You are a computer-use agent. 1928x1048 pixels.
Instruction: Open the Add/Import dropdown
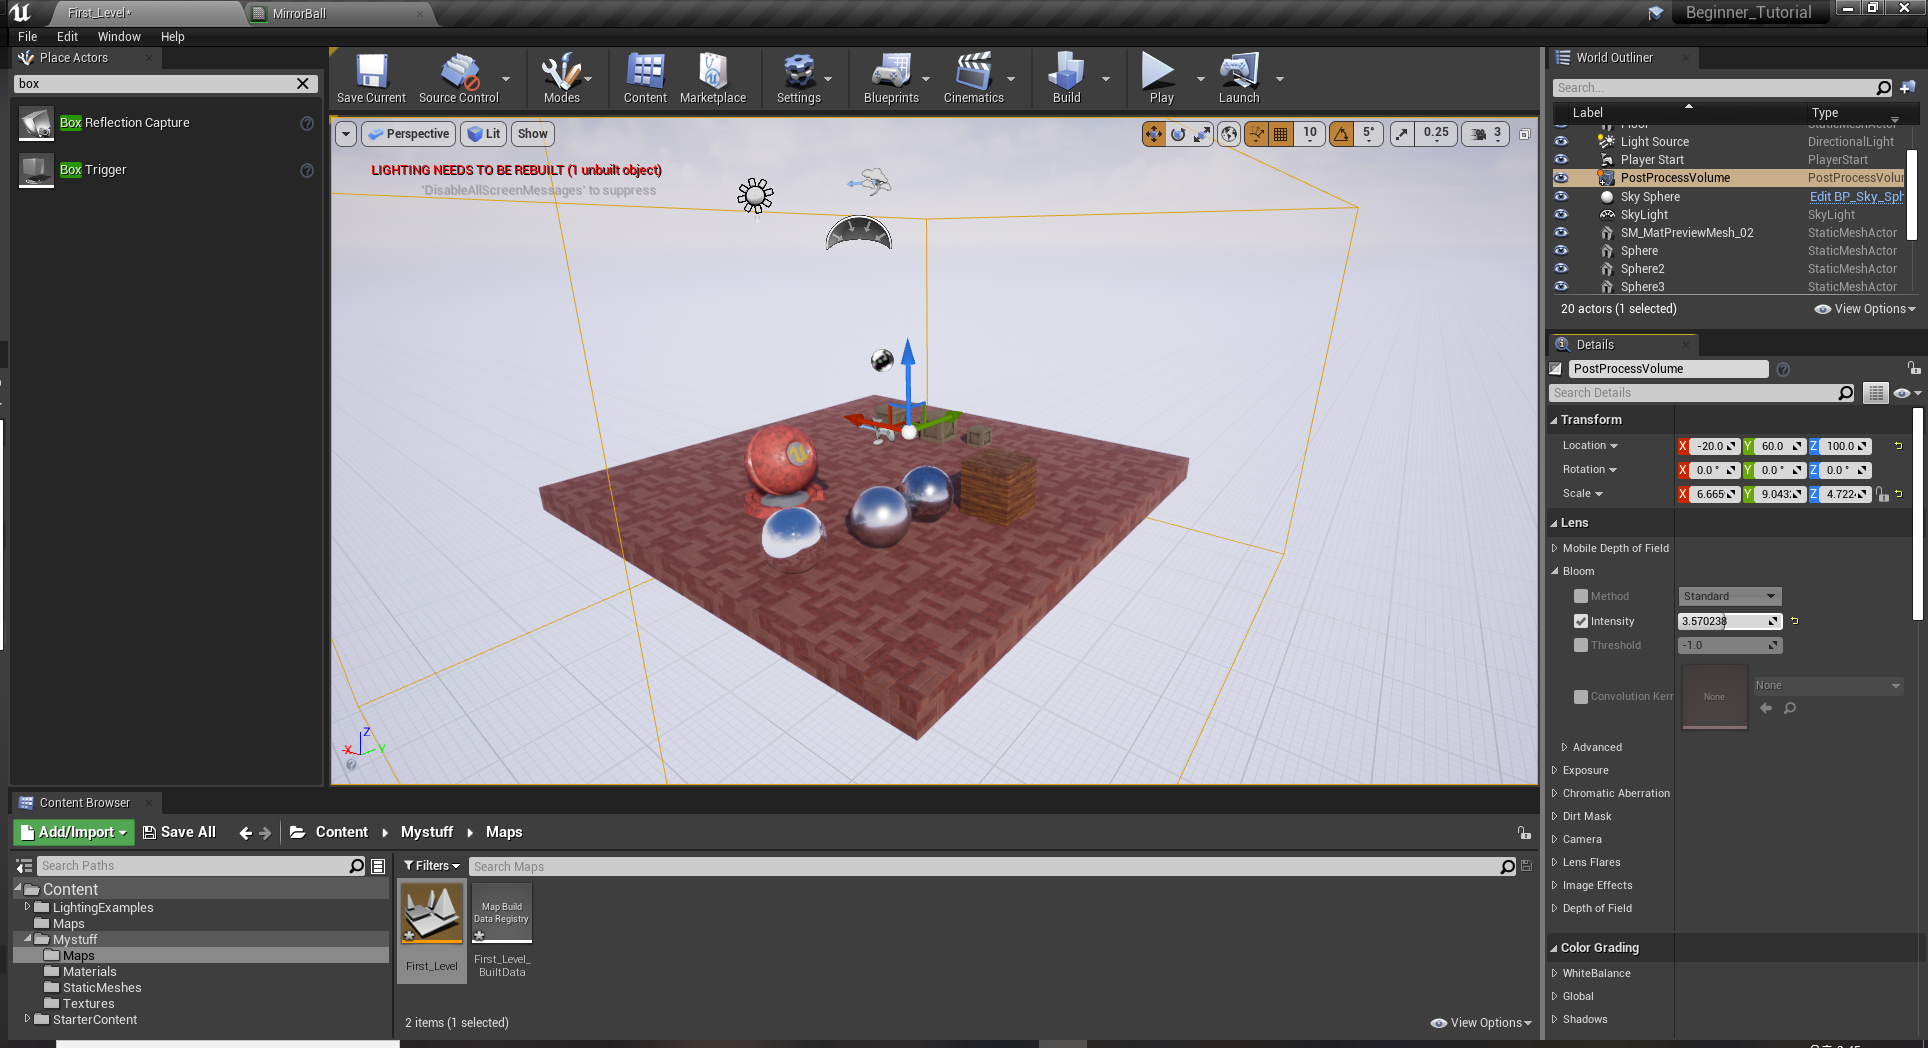pos(73,832)
